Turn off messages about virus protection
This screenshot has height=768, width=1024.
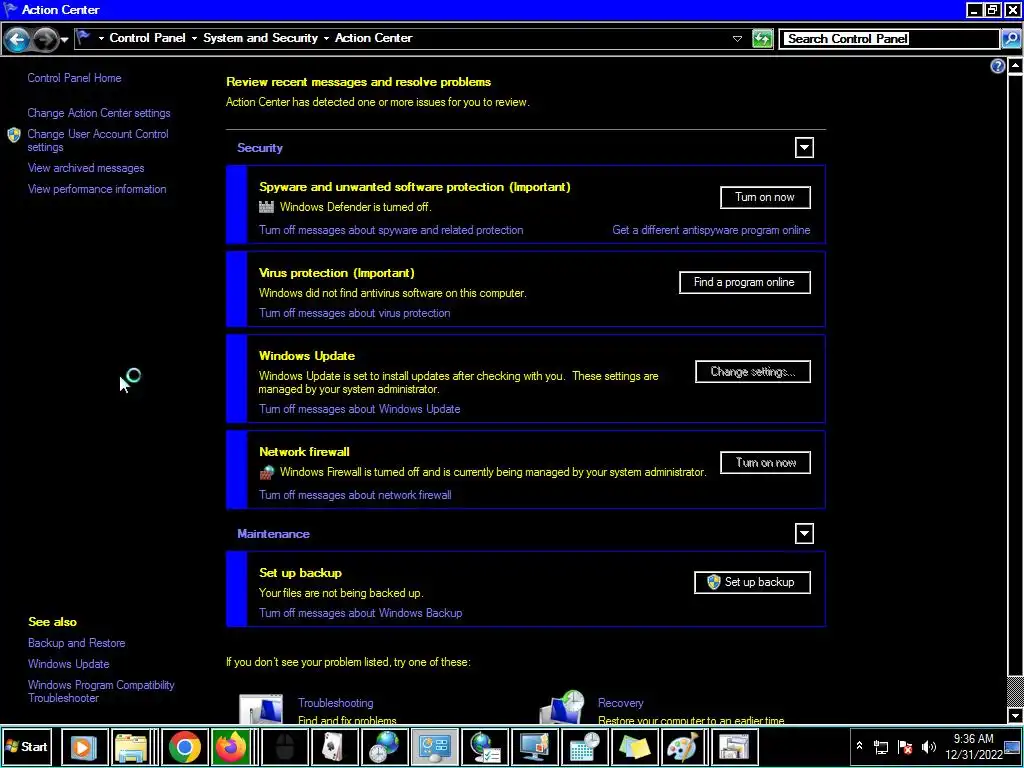point(354,313)
